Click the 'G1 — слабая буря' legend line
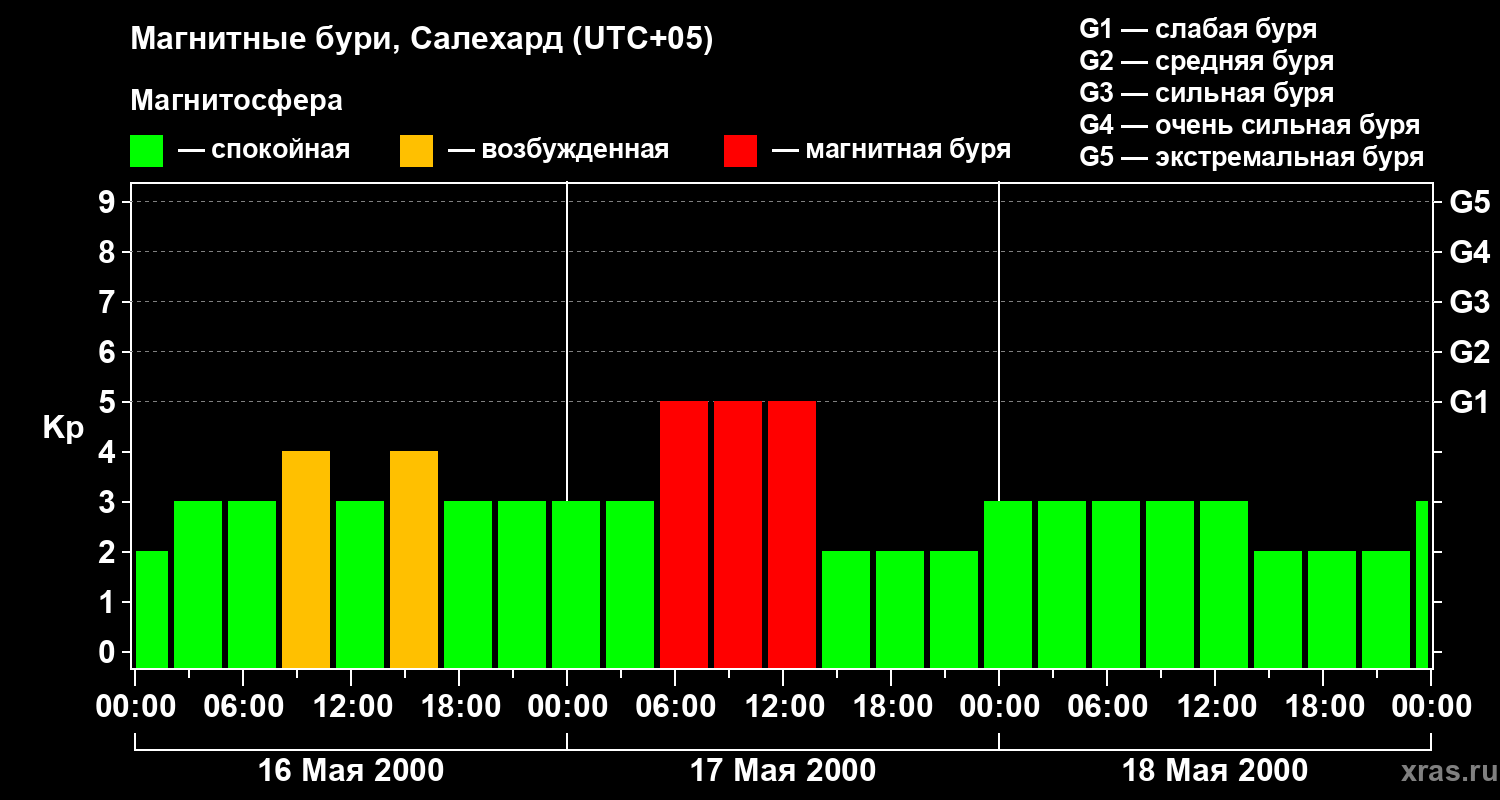This screenshot has height=800, width=1500. pos(1198,28)
